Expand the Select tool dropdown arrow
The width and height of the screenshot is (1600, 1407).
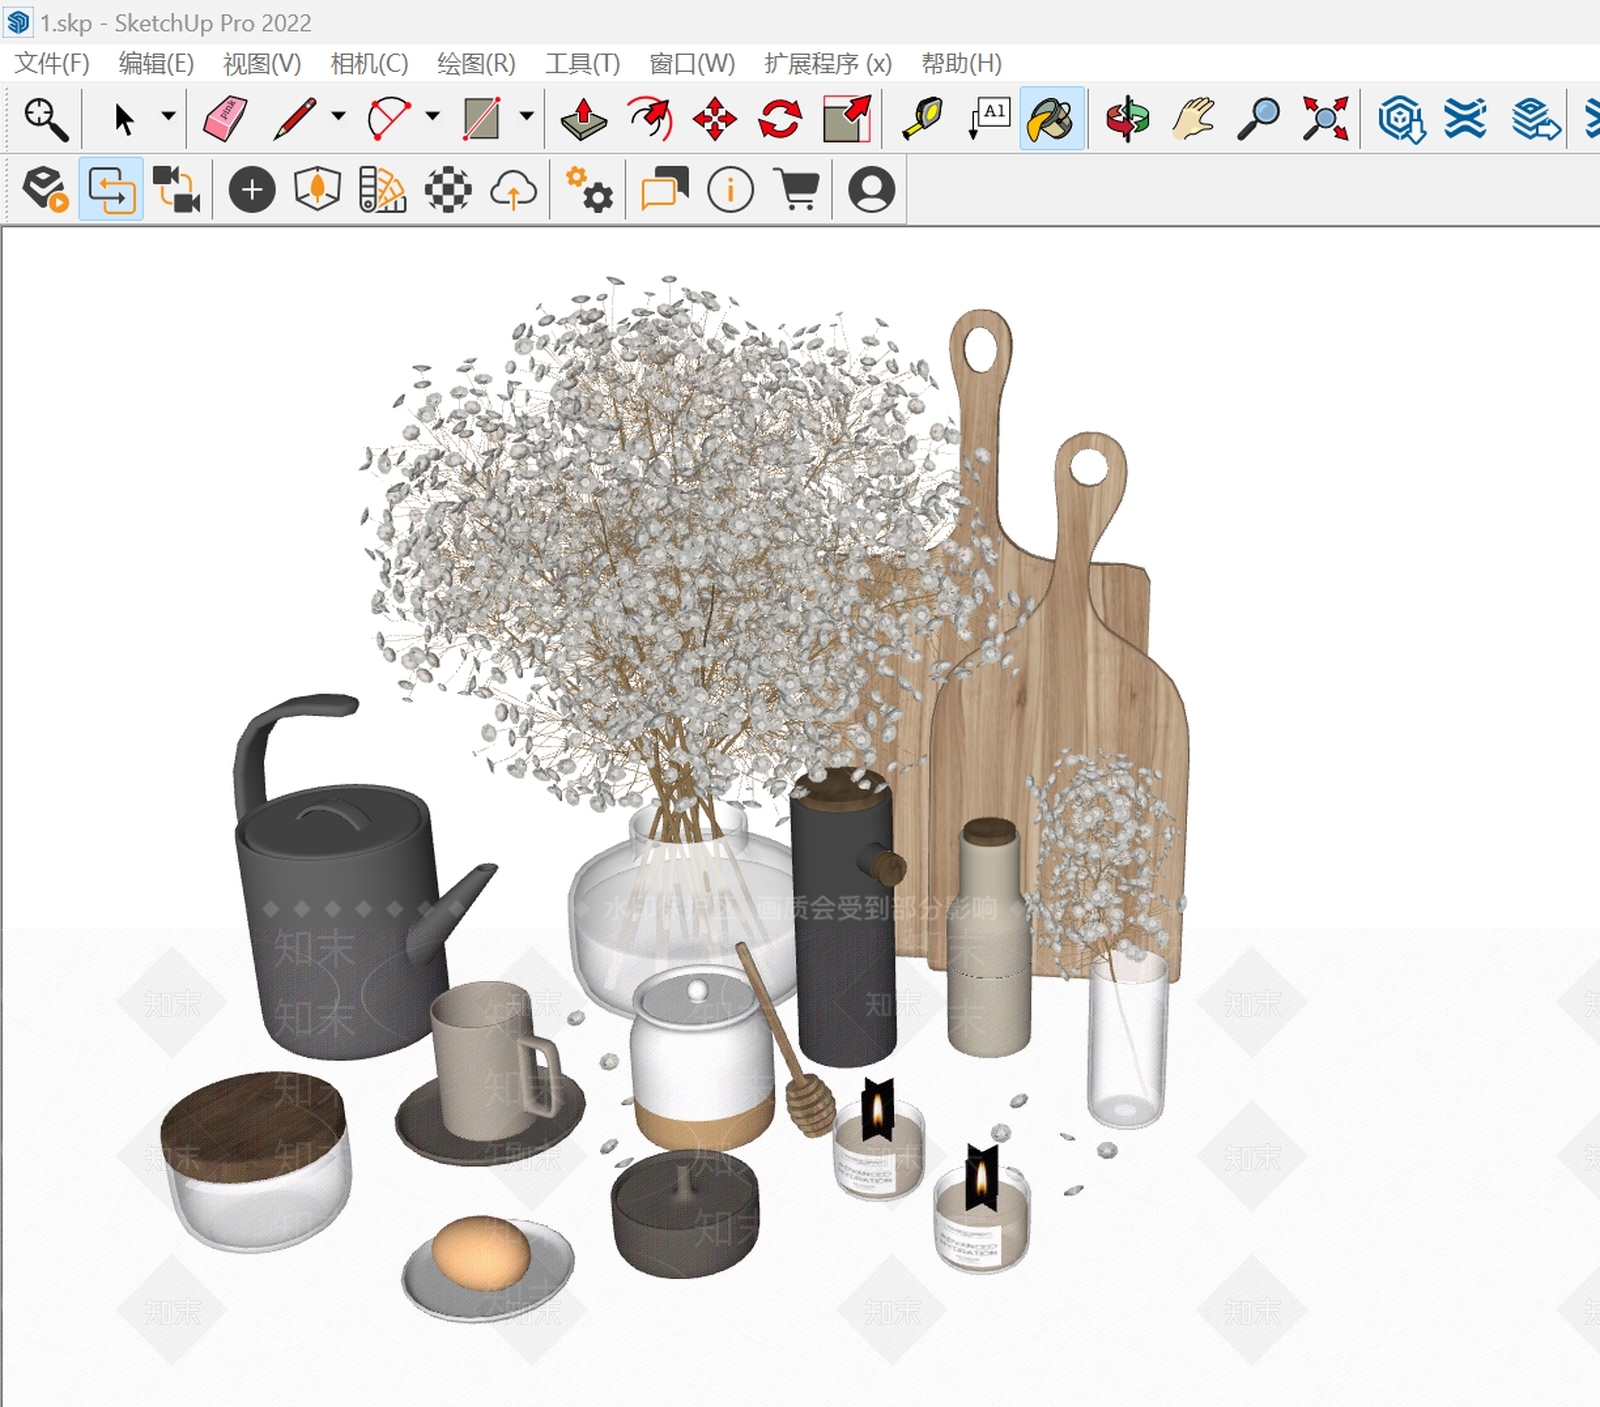click(168, 116)
